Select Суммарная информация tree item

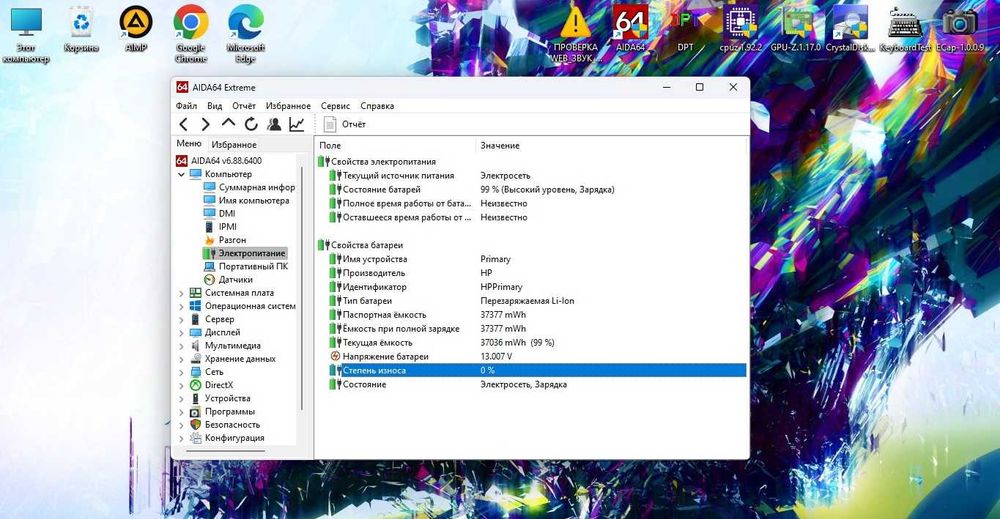click(x=256, y=187)
